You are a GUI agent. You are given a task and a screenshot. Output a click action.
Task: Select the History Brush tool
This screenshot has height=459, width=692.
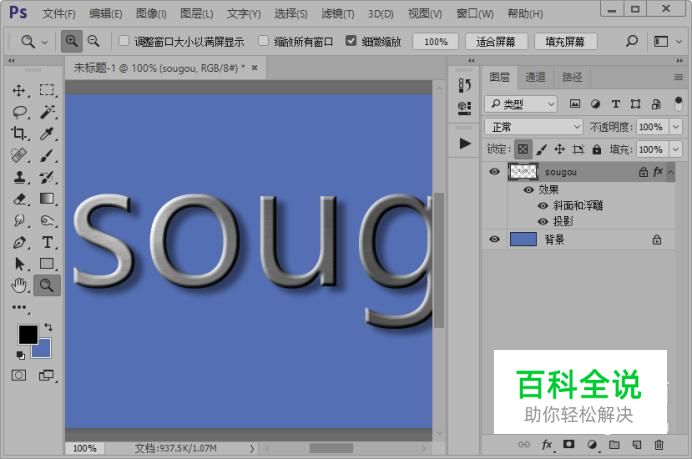[47, 177]
